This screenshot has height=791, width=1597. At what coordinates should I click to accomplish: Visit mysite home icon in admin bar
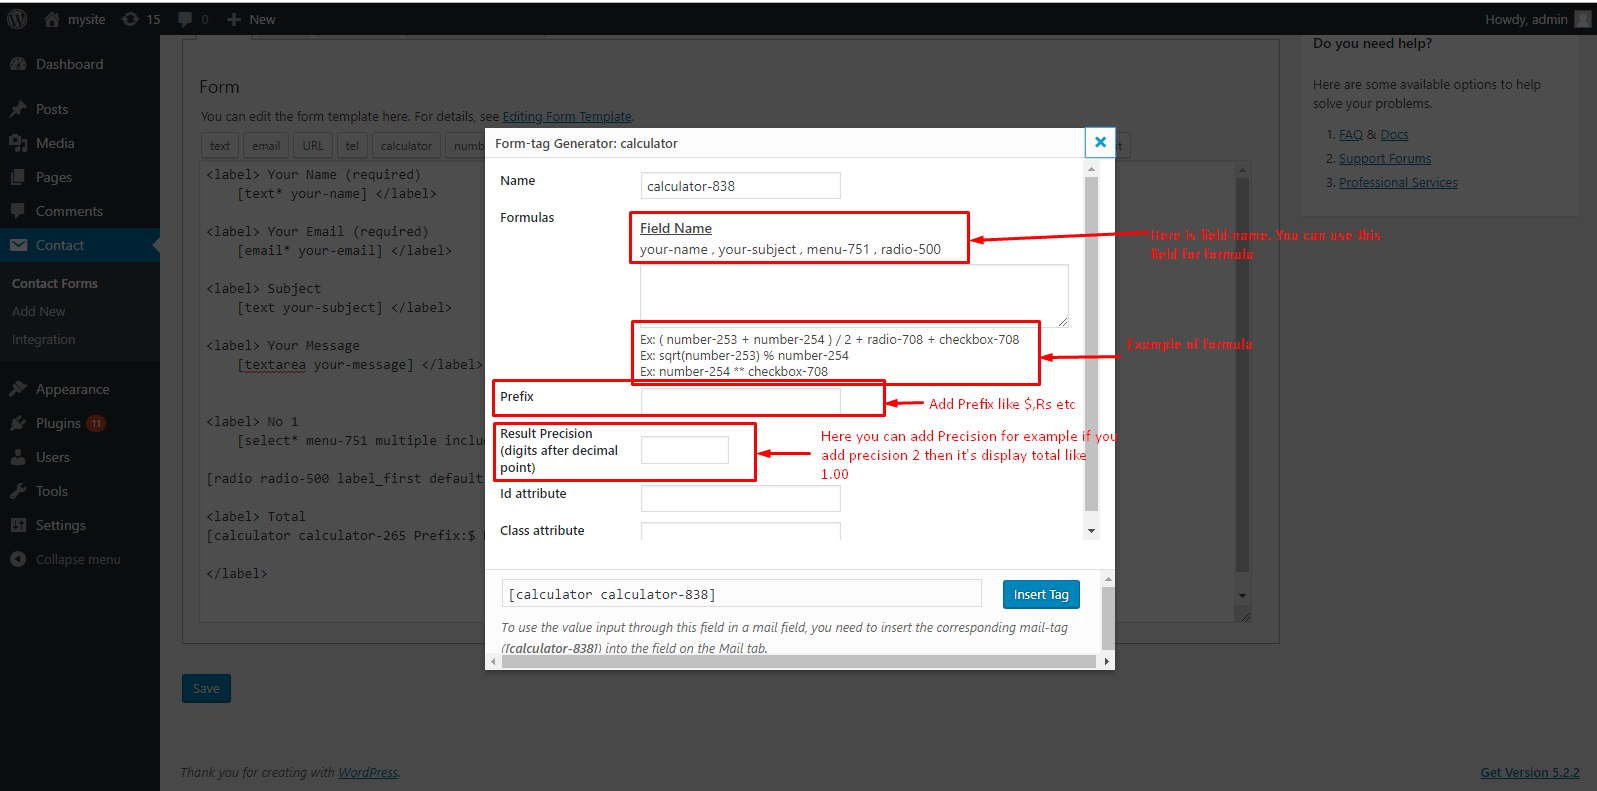[x=52, y=19]
